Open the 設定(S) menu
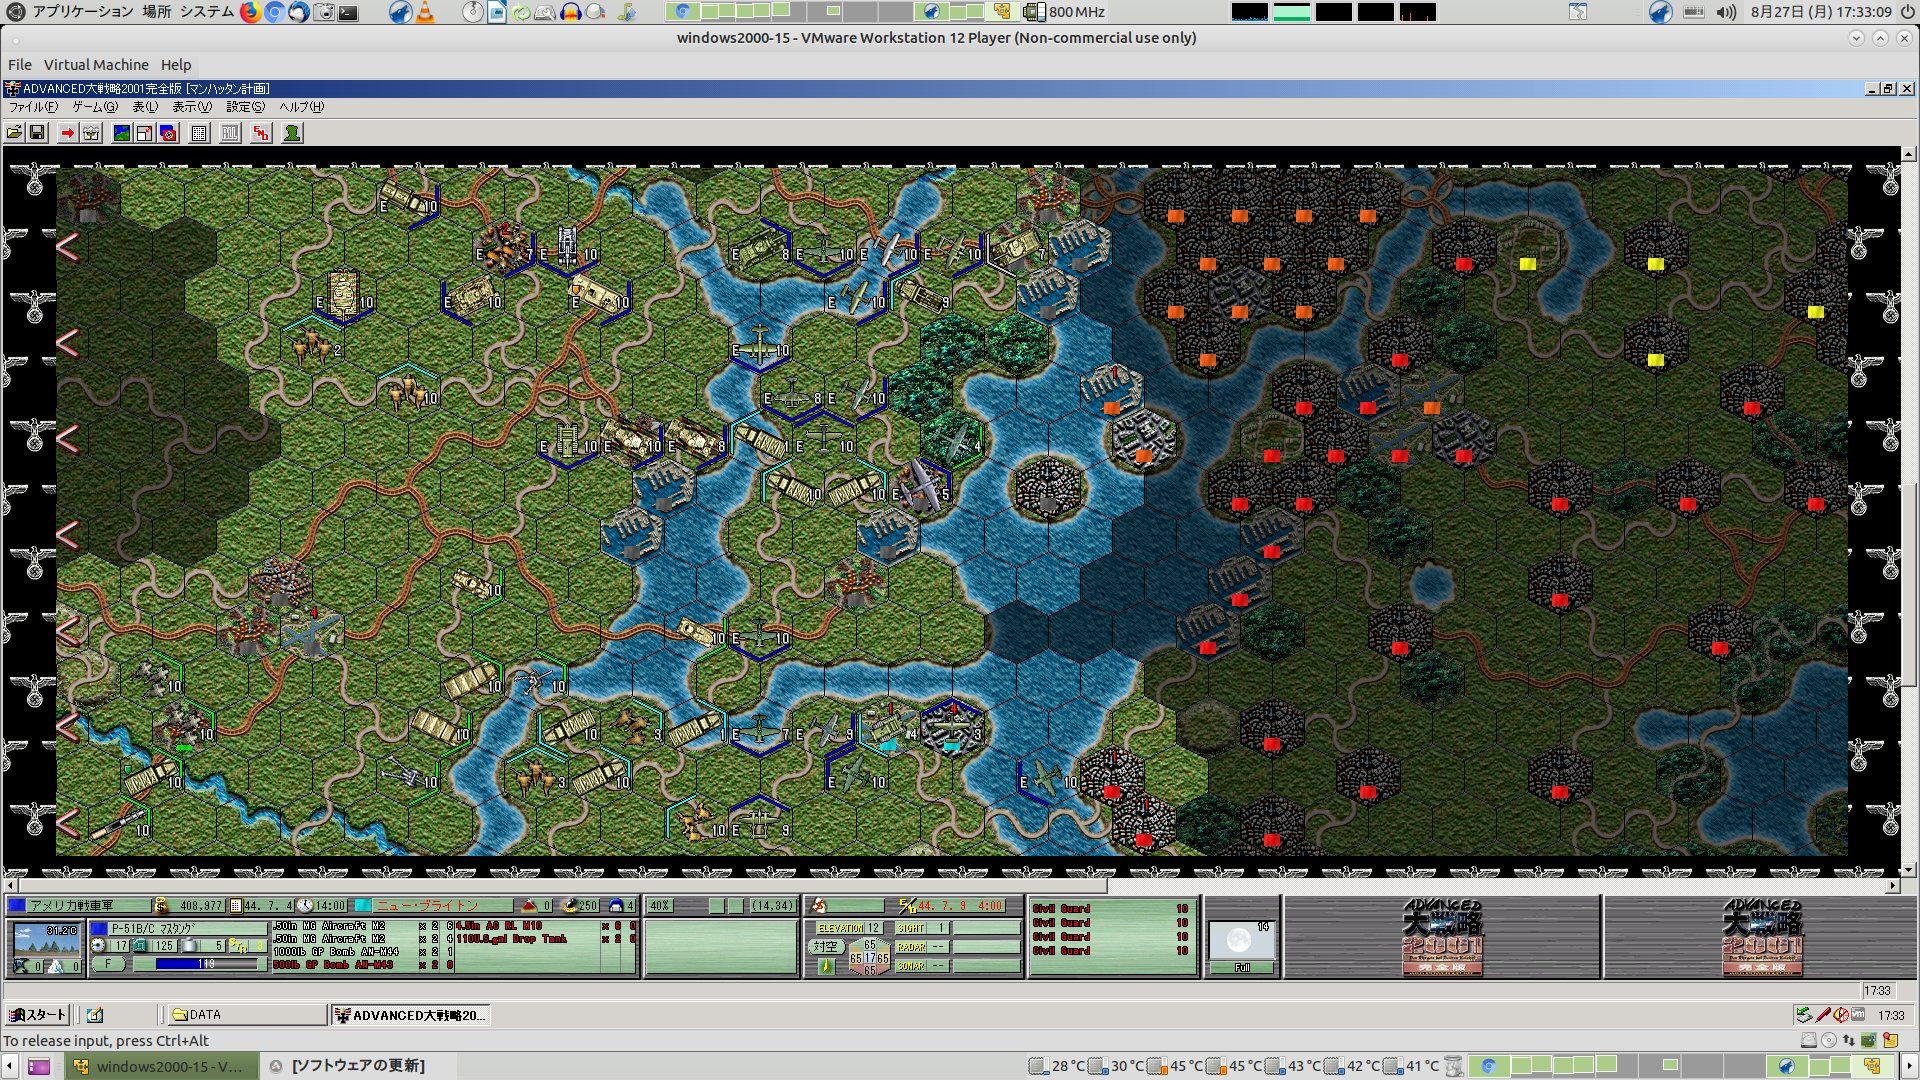This screenshot has height=1080, width=1920. click(245, 107)
